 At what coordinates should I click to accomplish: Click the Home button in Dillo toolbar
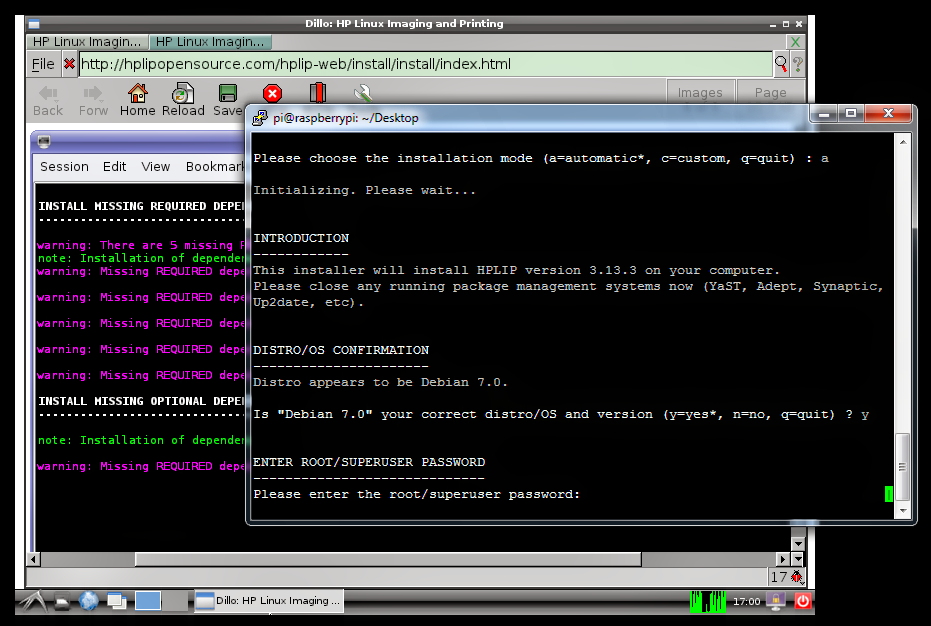[x=137, y=100]
